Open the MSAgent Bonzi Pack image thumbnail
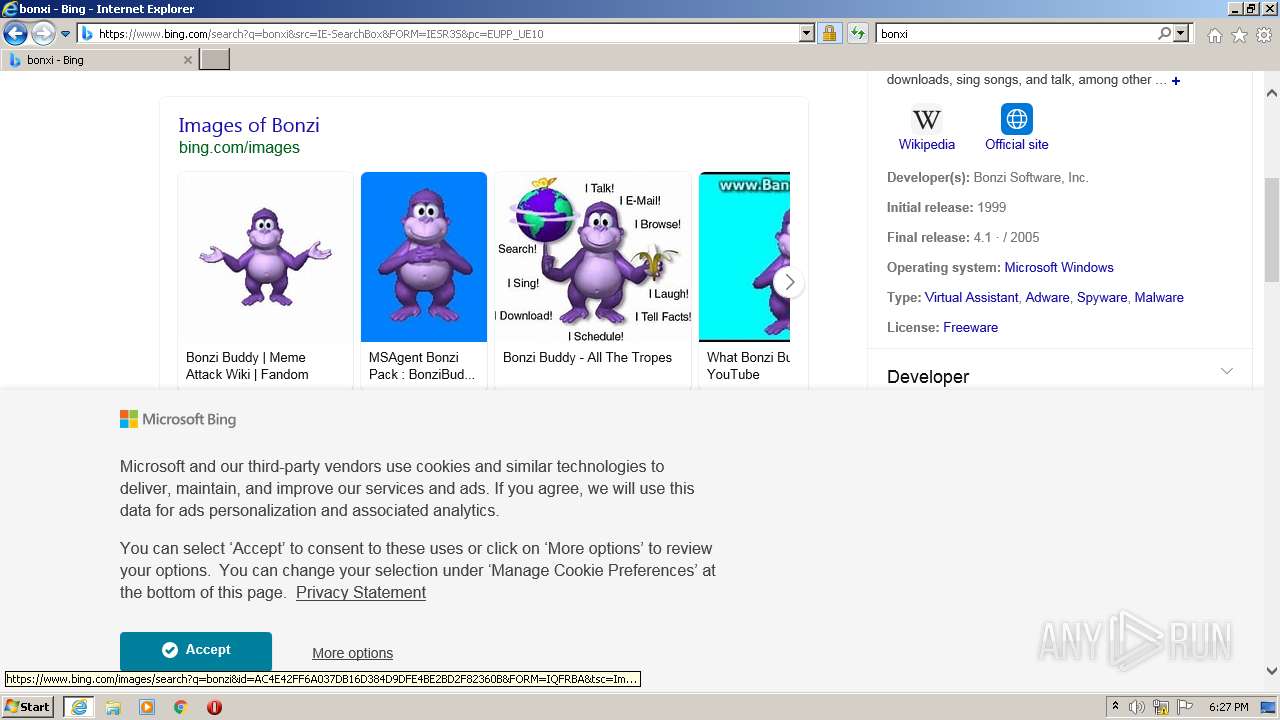 [x=424, y=257]
